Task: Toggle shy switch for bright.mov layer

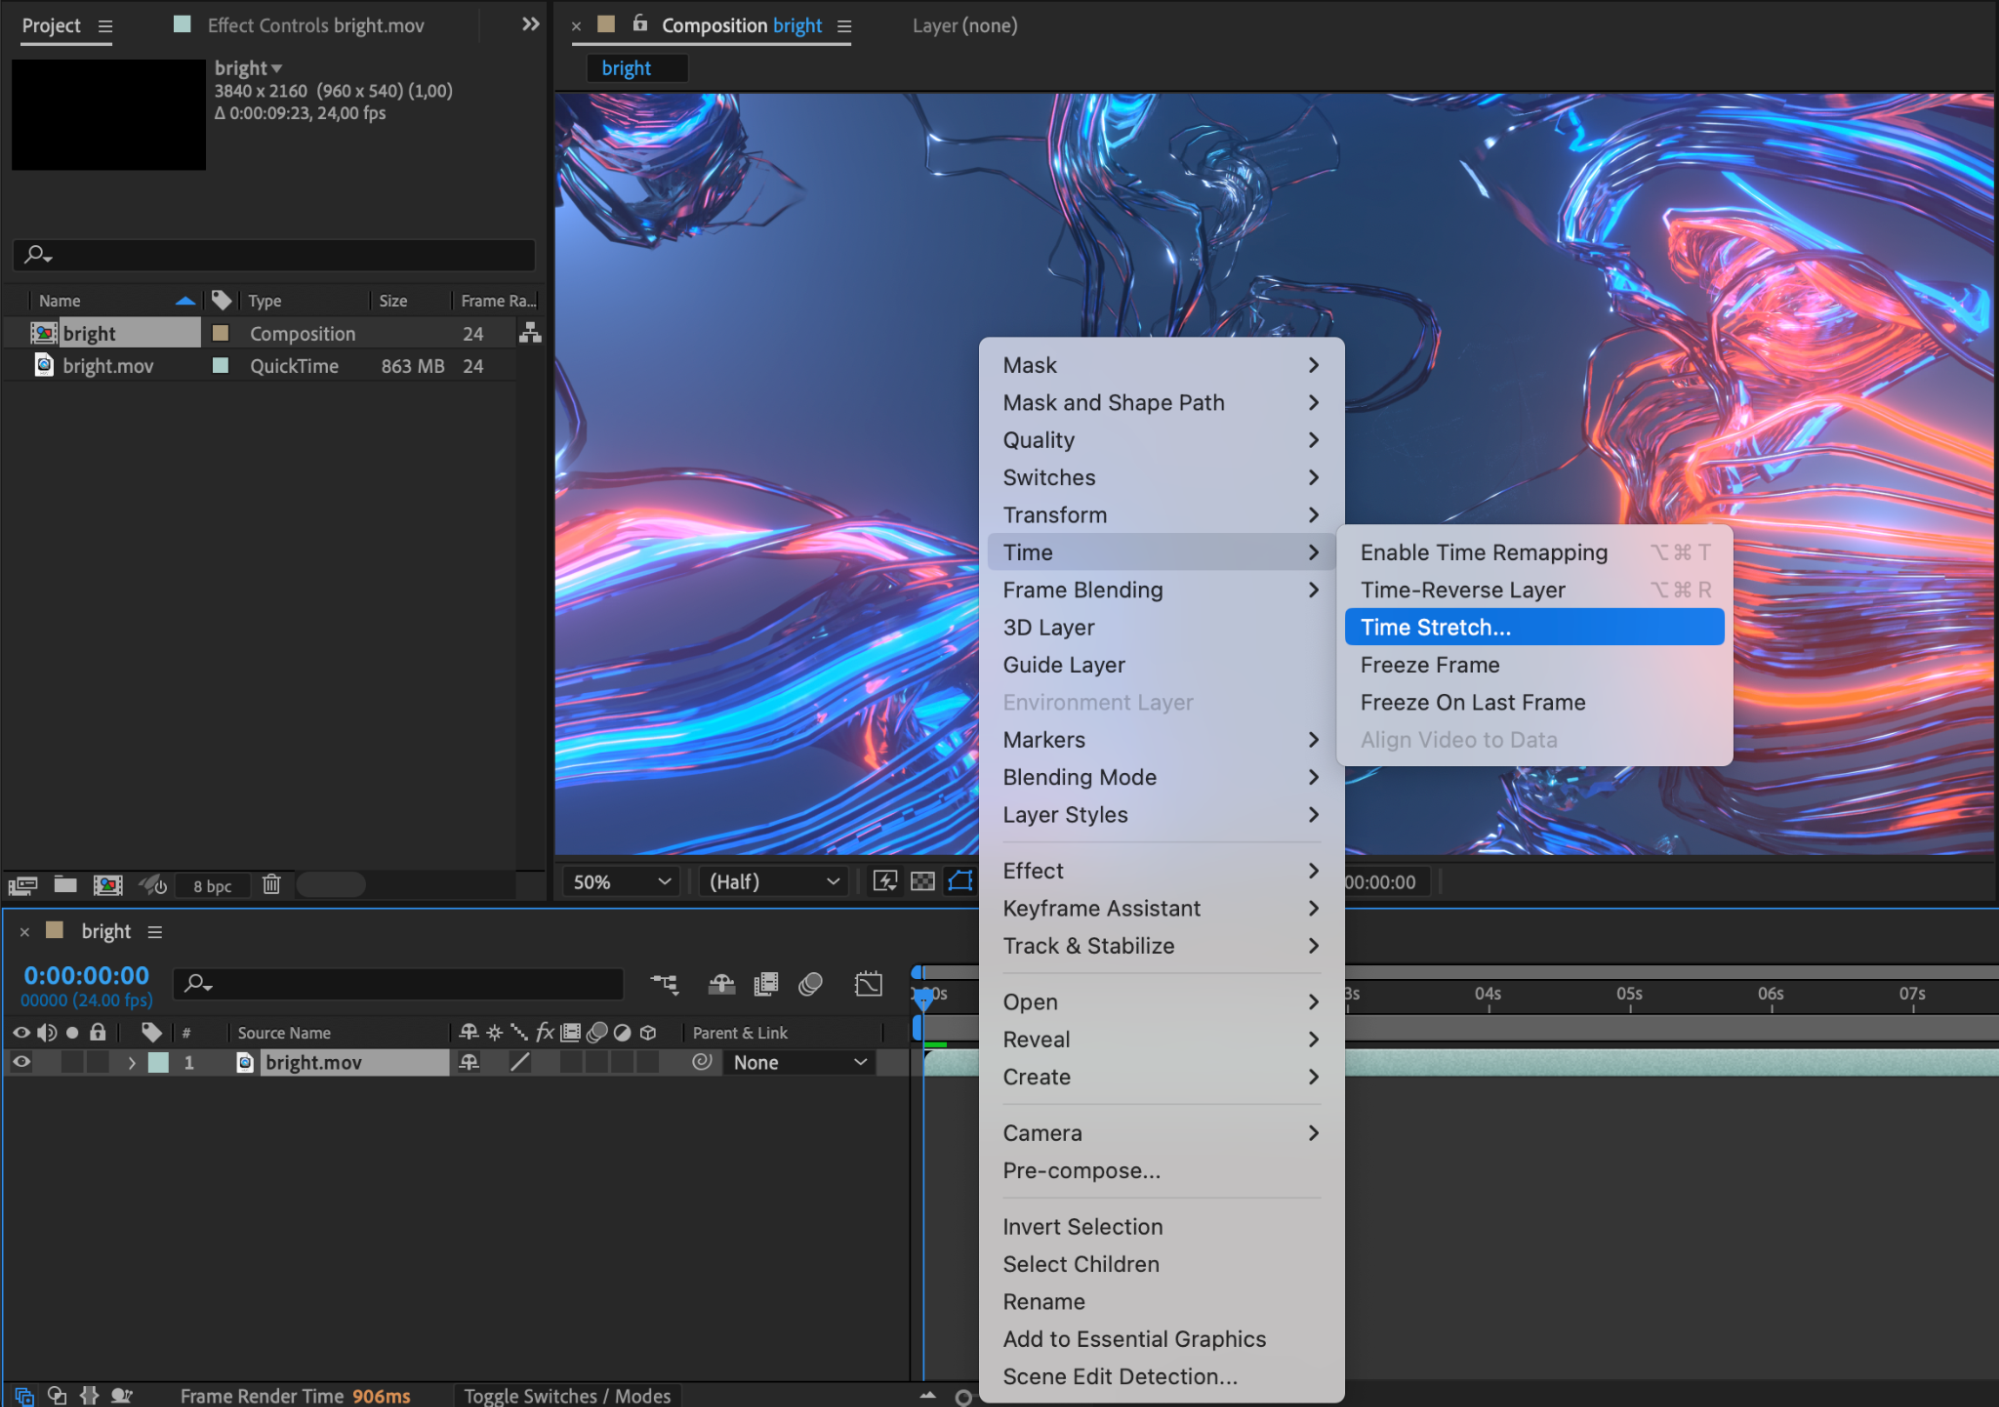Action: pos(468,1062)
